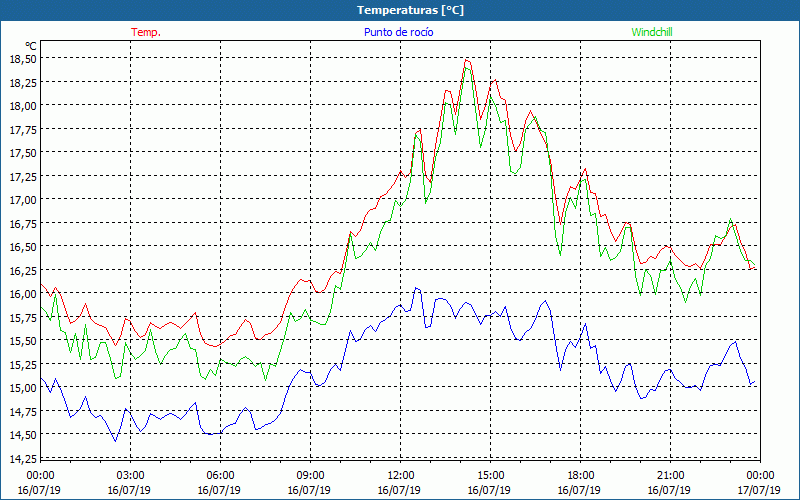Click the 15,00 y-axis value
This screenshot has width=800, height=500.
tap(23, 387)
